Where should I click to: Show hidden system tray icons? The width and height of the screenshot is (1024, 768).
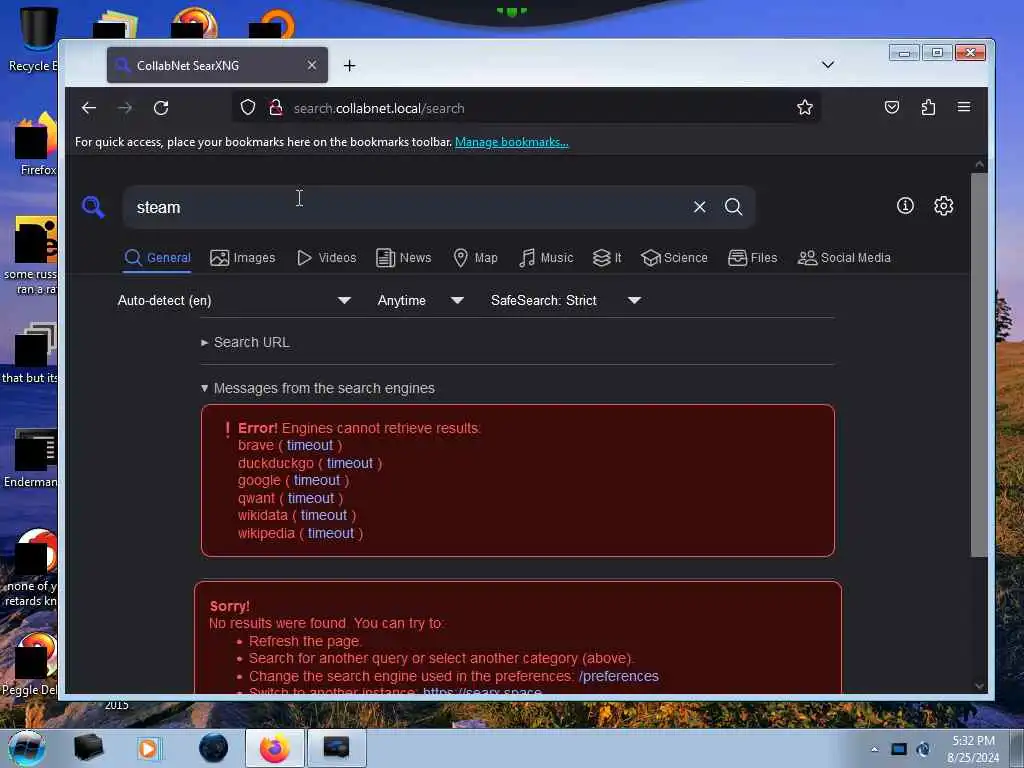(x=874, y=749)
